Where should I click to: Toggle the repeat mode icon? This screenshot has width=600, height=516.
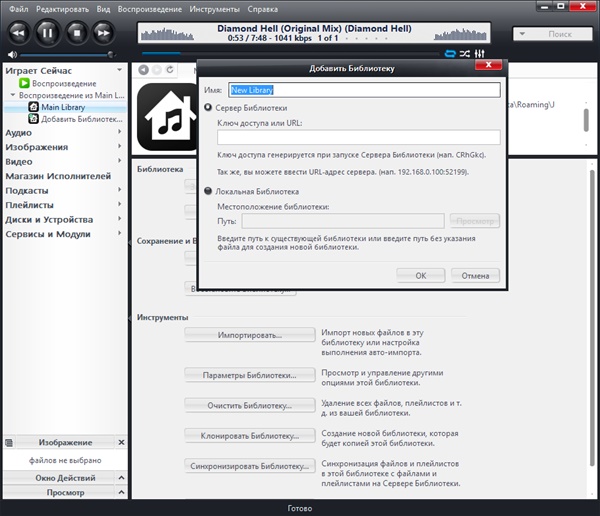tap(450, 53)
